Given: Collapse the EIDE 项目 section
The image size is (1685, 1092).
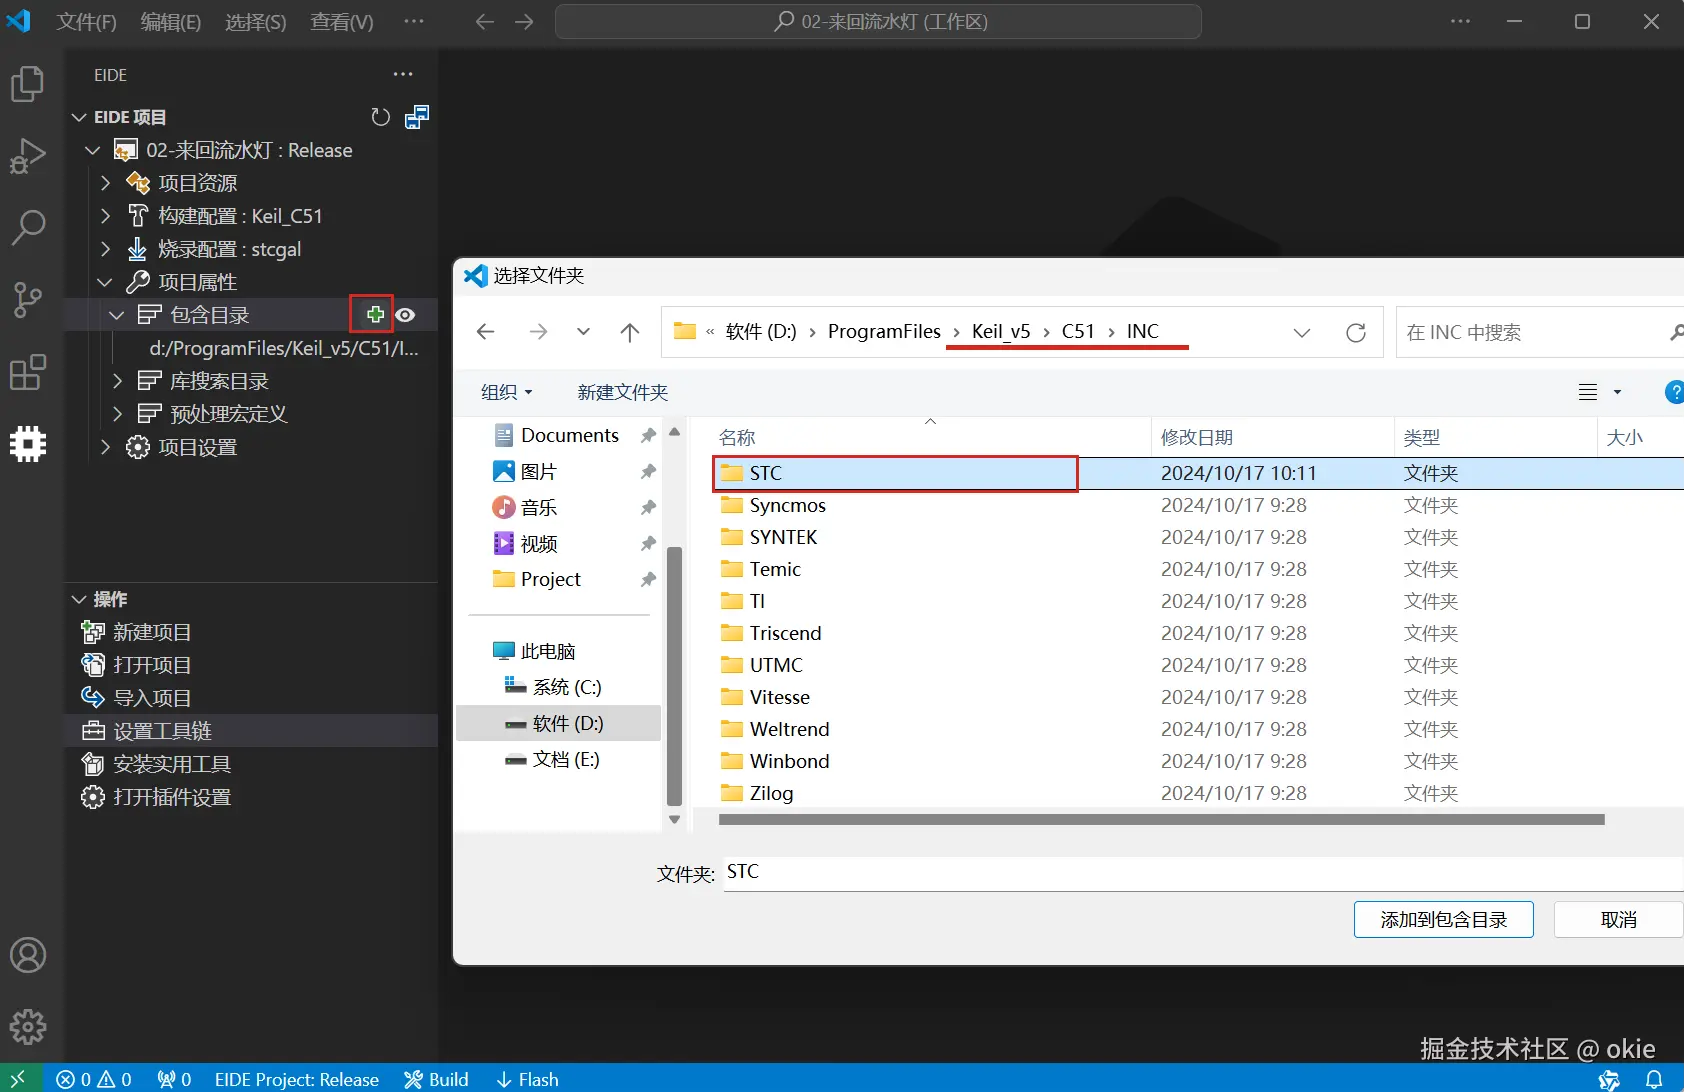Looking at the screenshot, I should pos(80,117).
